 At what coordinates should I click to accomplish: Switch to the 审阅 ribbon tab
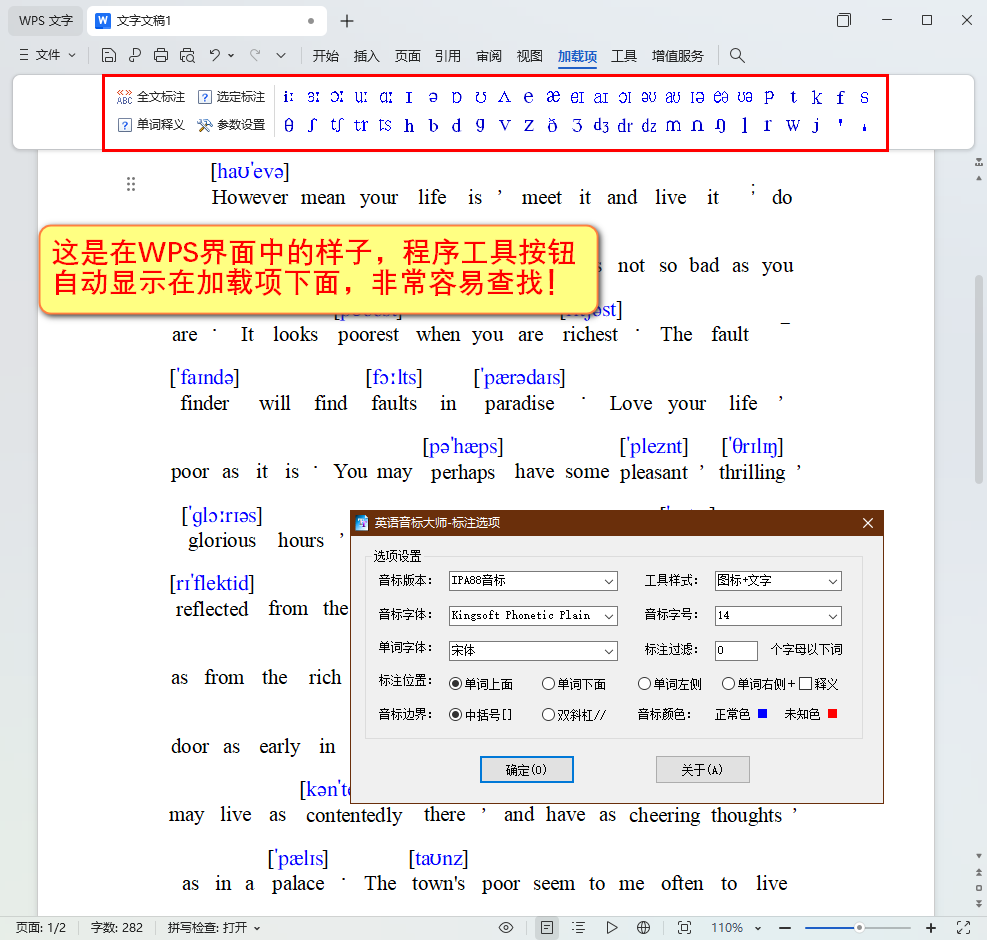488,56
